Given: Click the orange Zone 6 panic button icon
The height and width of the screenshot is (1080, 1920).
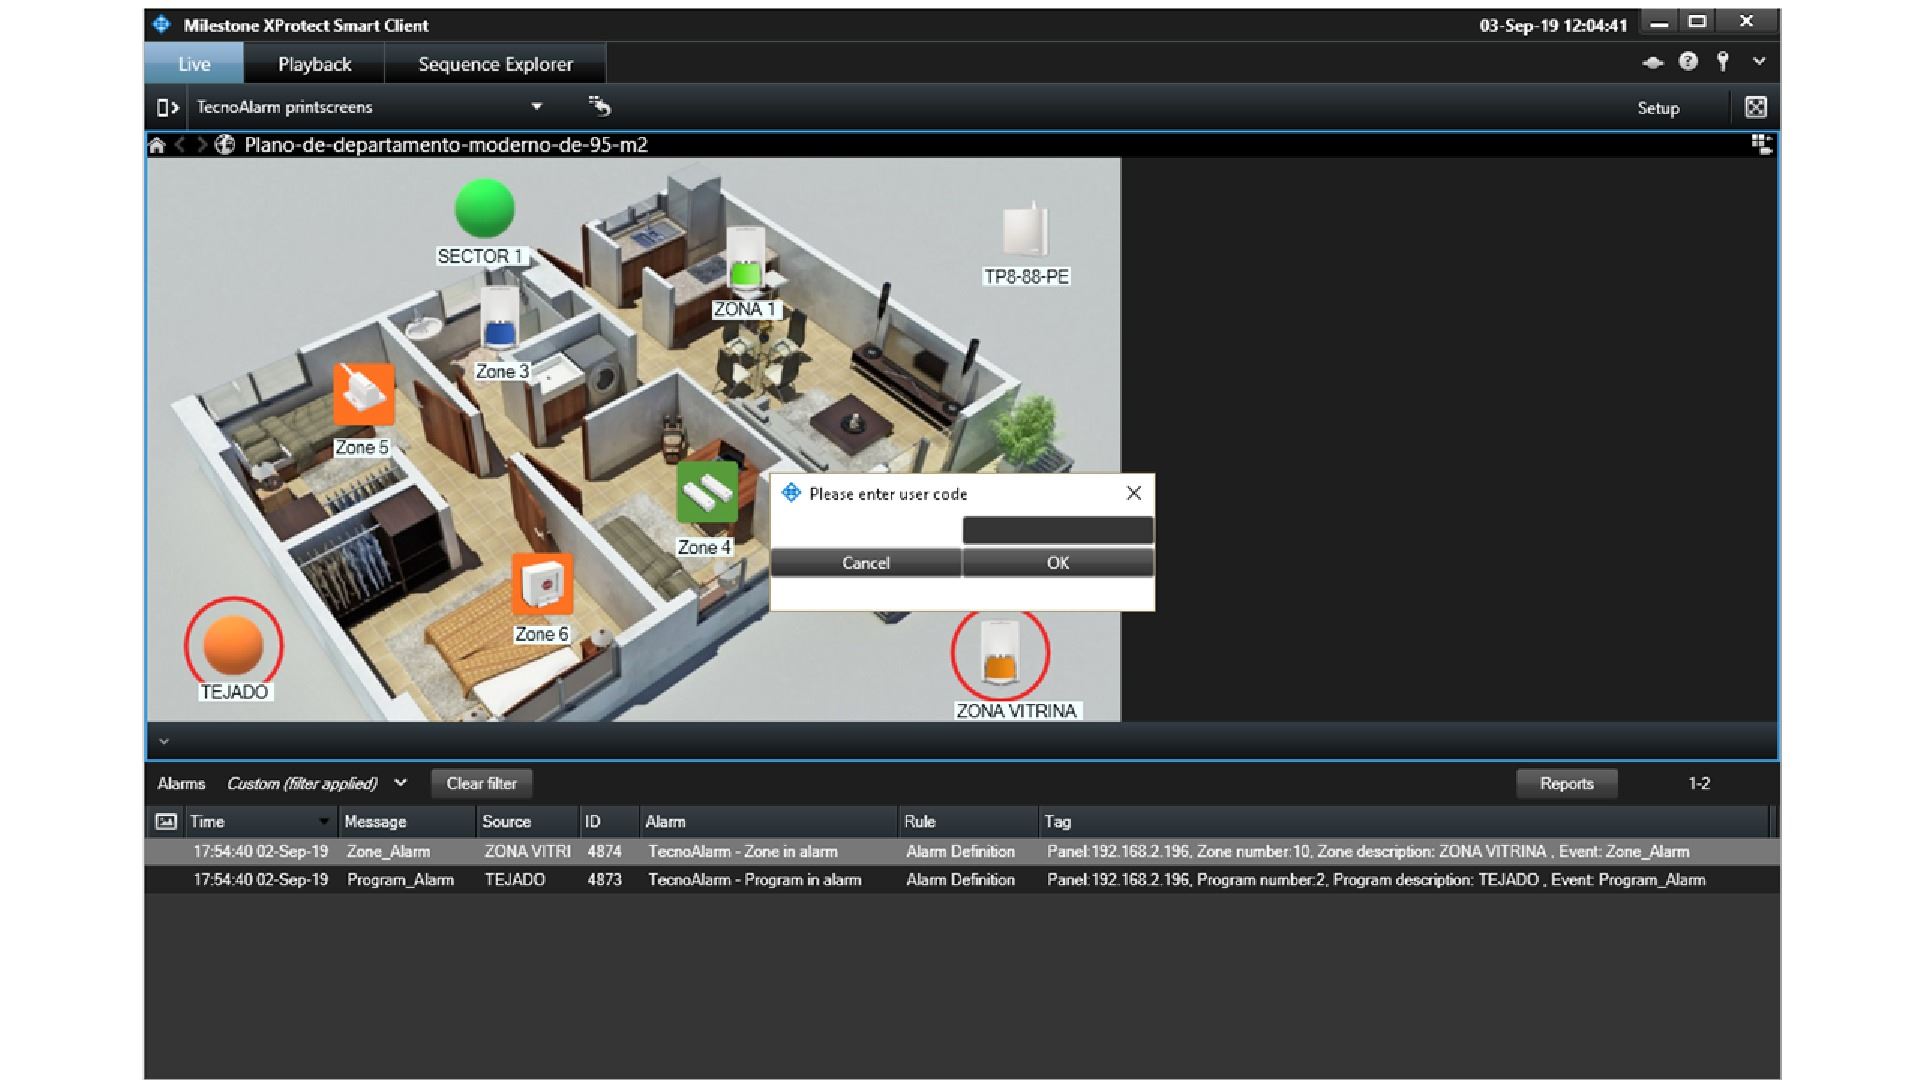Looking at the screenshot, I should coord(542,584).
